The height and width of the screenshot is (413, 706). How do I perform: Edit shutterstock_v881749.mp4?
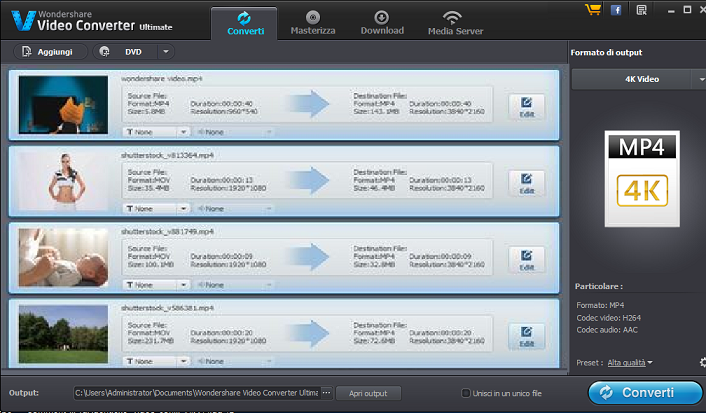(526, 260)
